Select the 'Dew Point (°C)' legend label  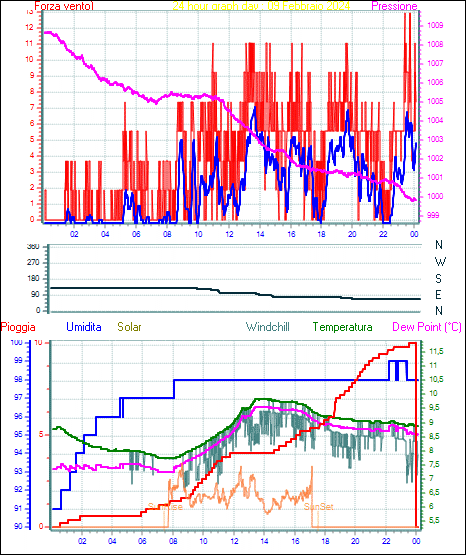pyautogui.click(x=427, y=327)
